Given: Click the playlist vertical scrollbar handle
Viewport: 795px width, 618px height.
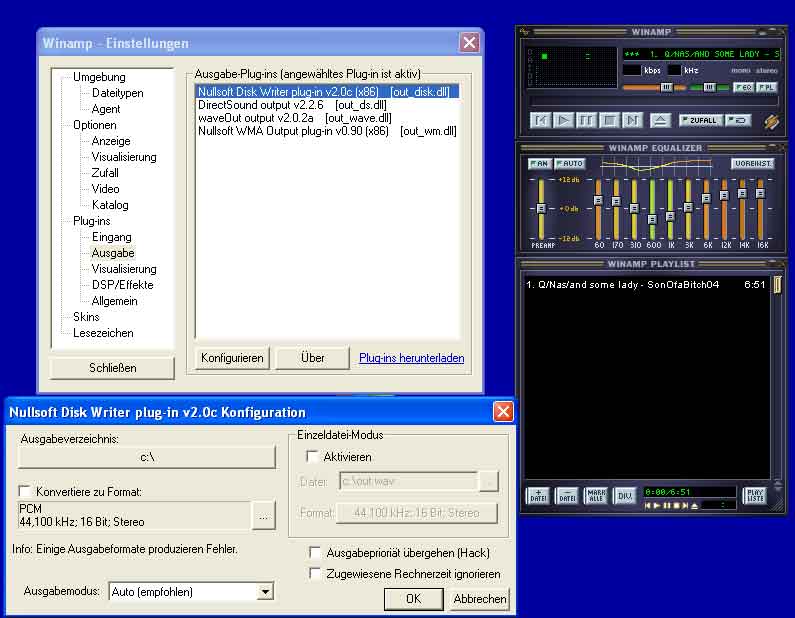Looking at the screenshot, I should click(x=777, y=284).
